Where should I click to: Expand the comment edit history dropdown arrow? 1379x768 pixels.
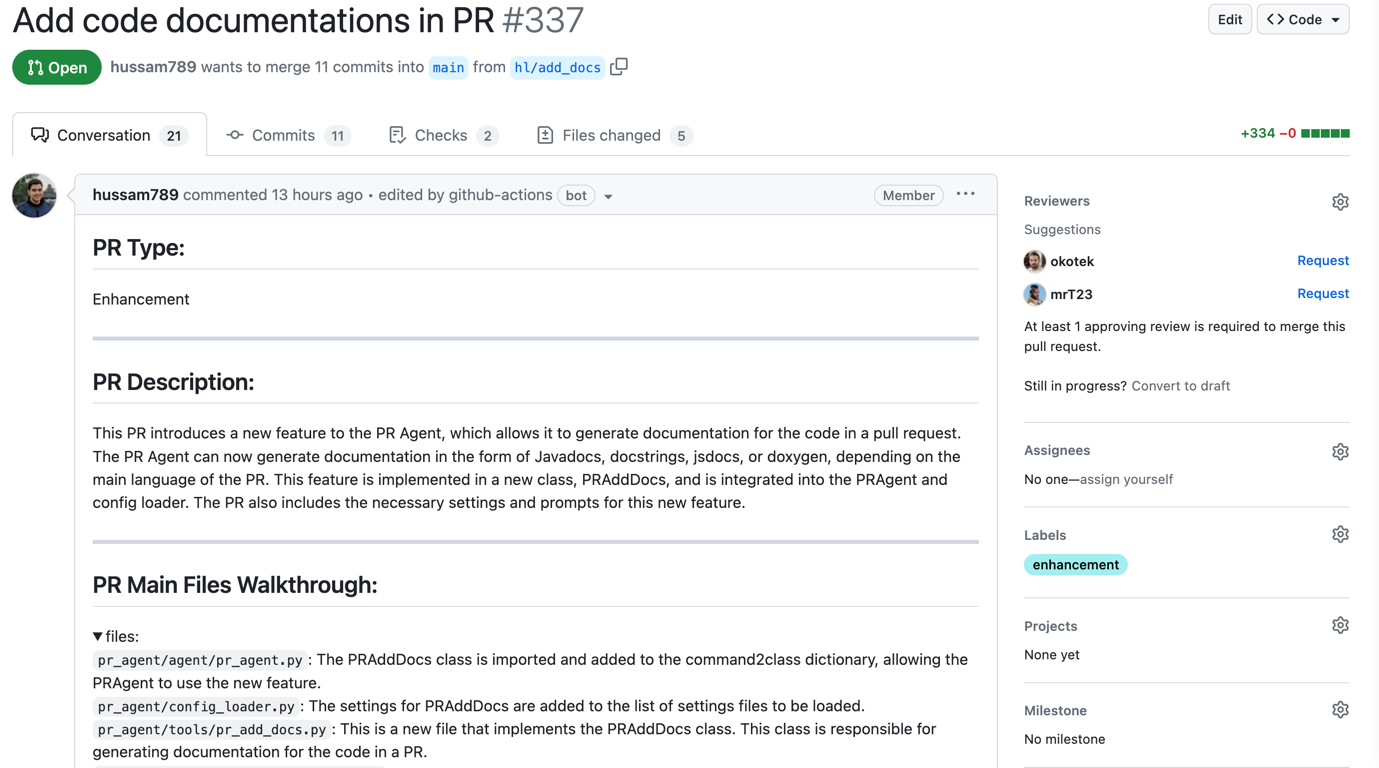(608, 196)
